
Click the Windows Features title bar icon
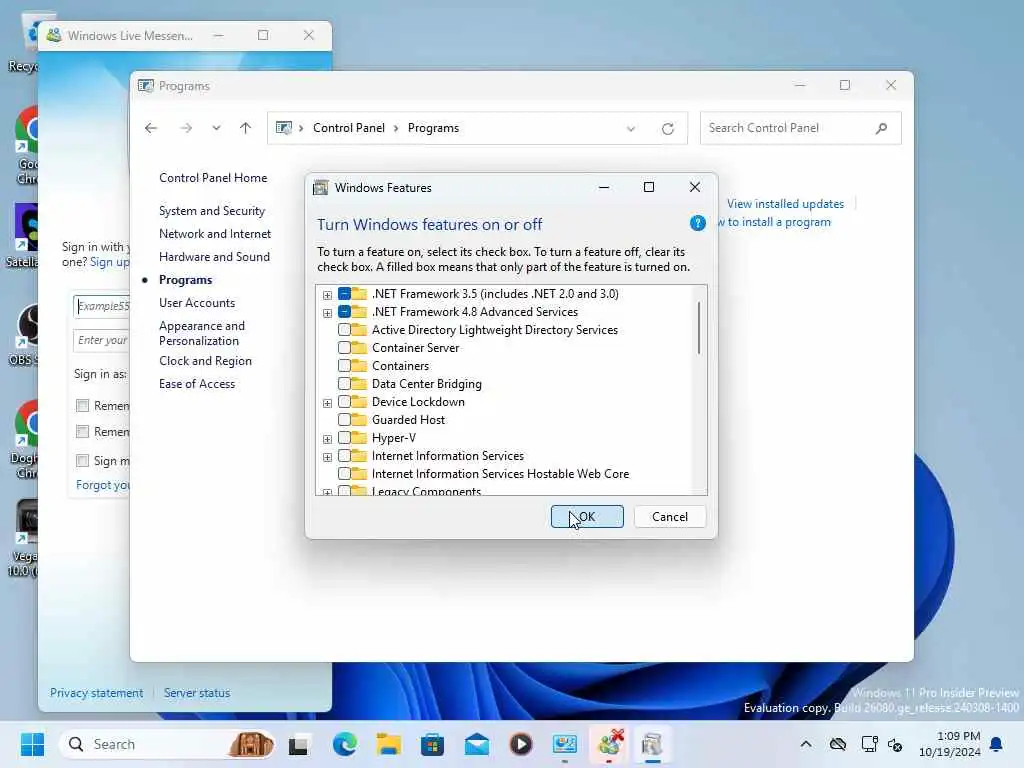pos(321,188)
